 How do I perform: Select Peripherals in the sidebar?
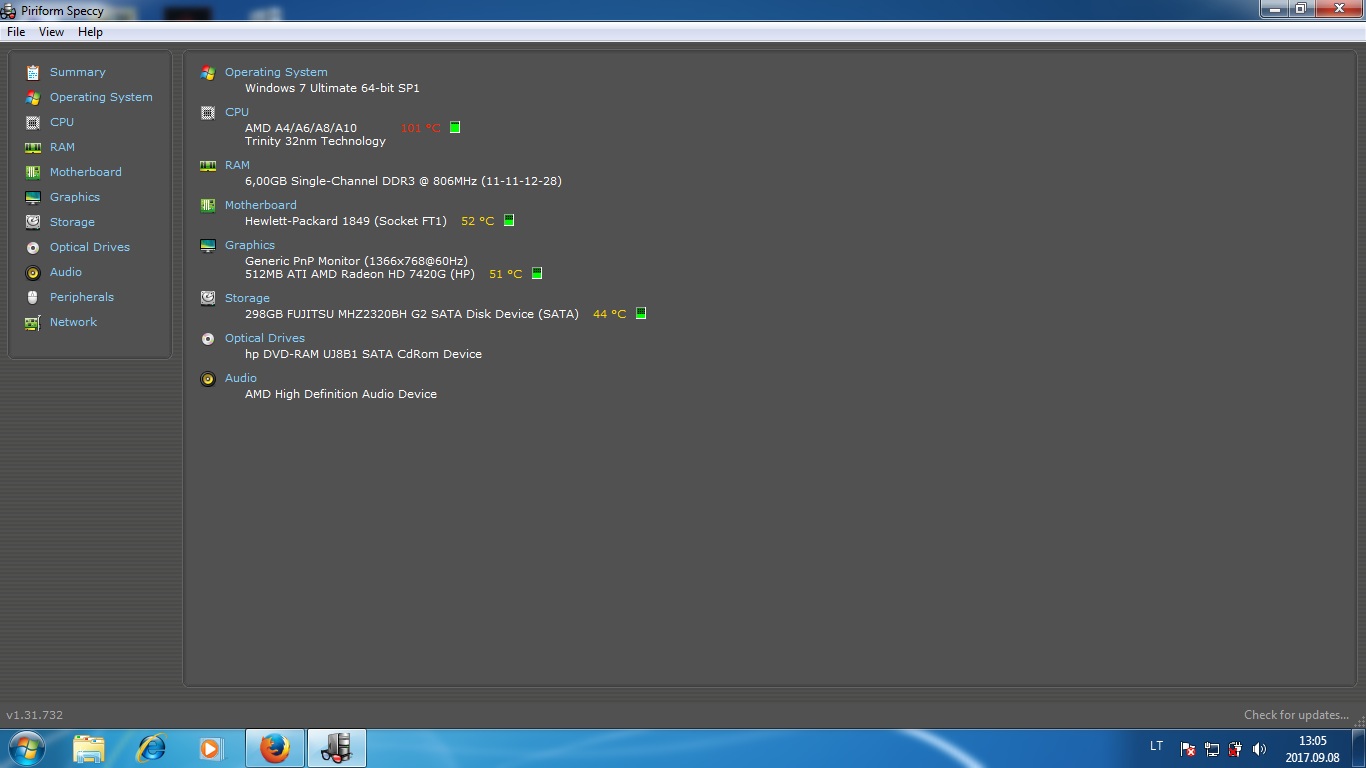coord(82,297)
